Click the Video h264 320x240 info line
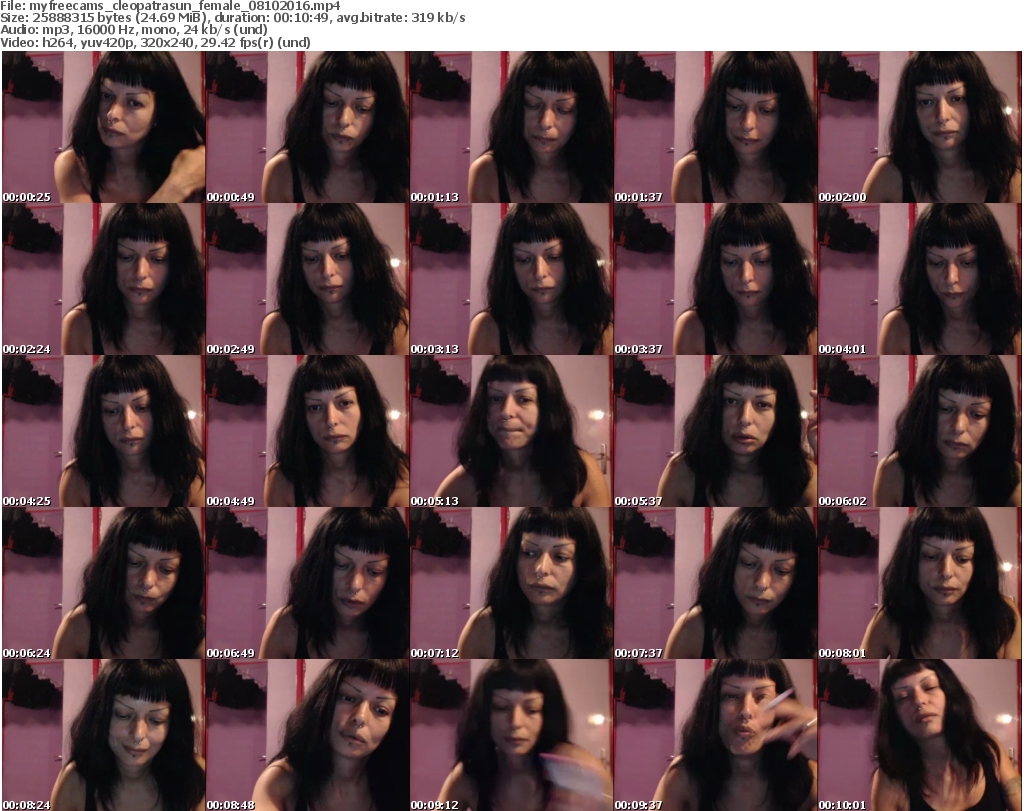 (x=155, y=42)
